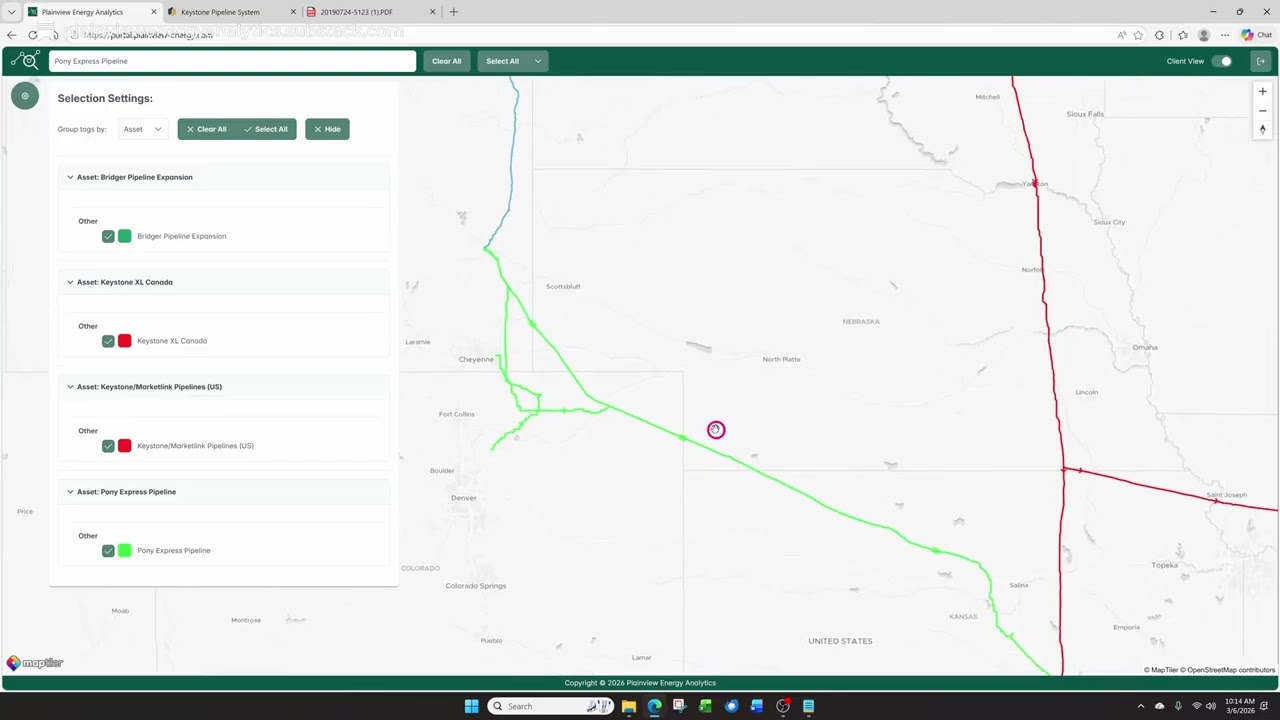Uncheck Keystone/Marketlink Pipelines (US) checkbox

(x=108, y=446)
